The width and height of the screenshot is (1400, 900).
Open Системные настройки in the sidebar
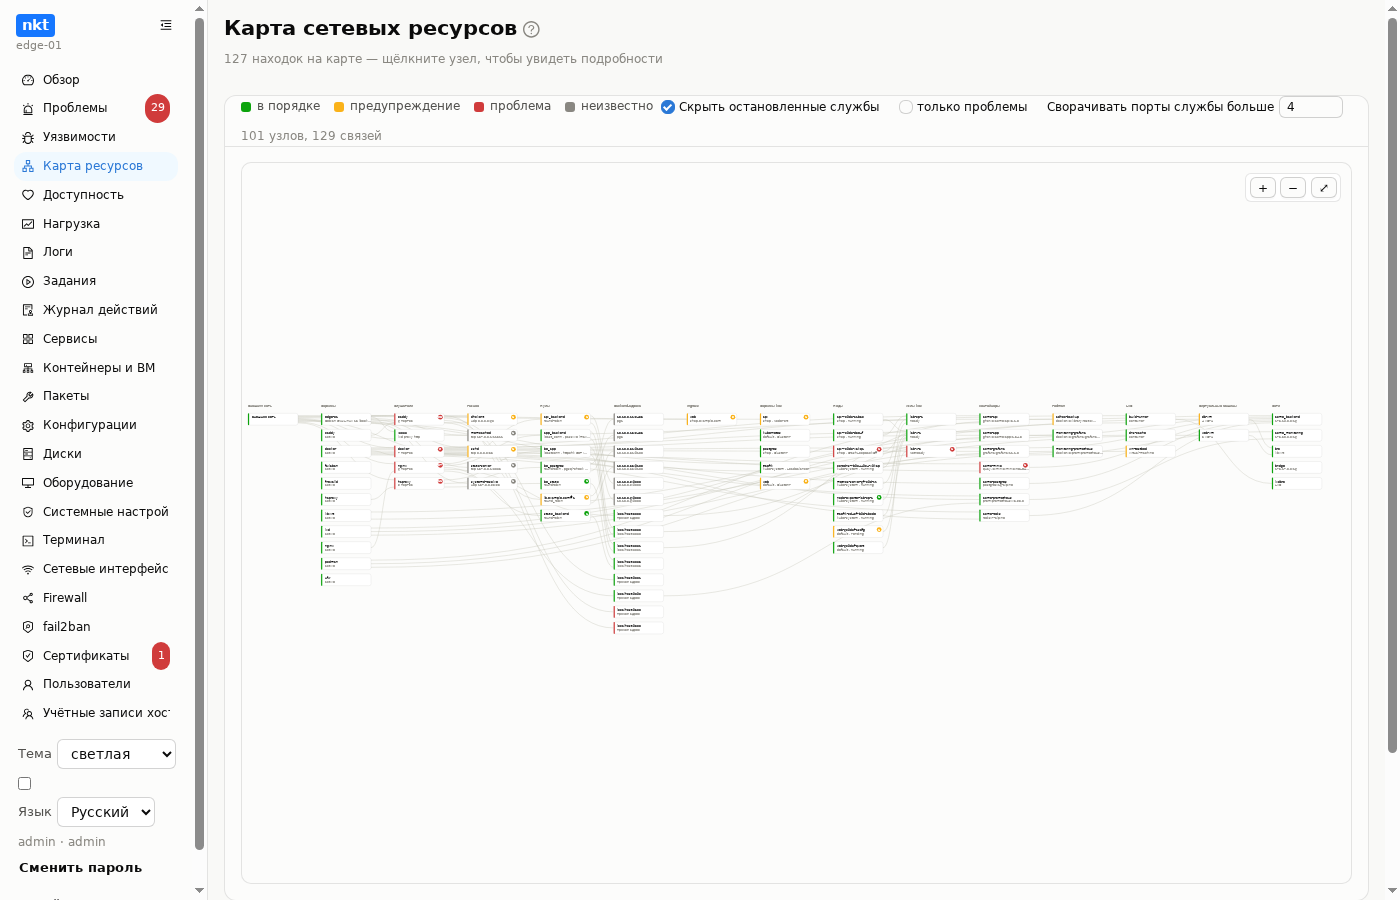pos(96,512)
